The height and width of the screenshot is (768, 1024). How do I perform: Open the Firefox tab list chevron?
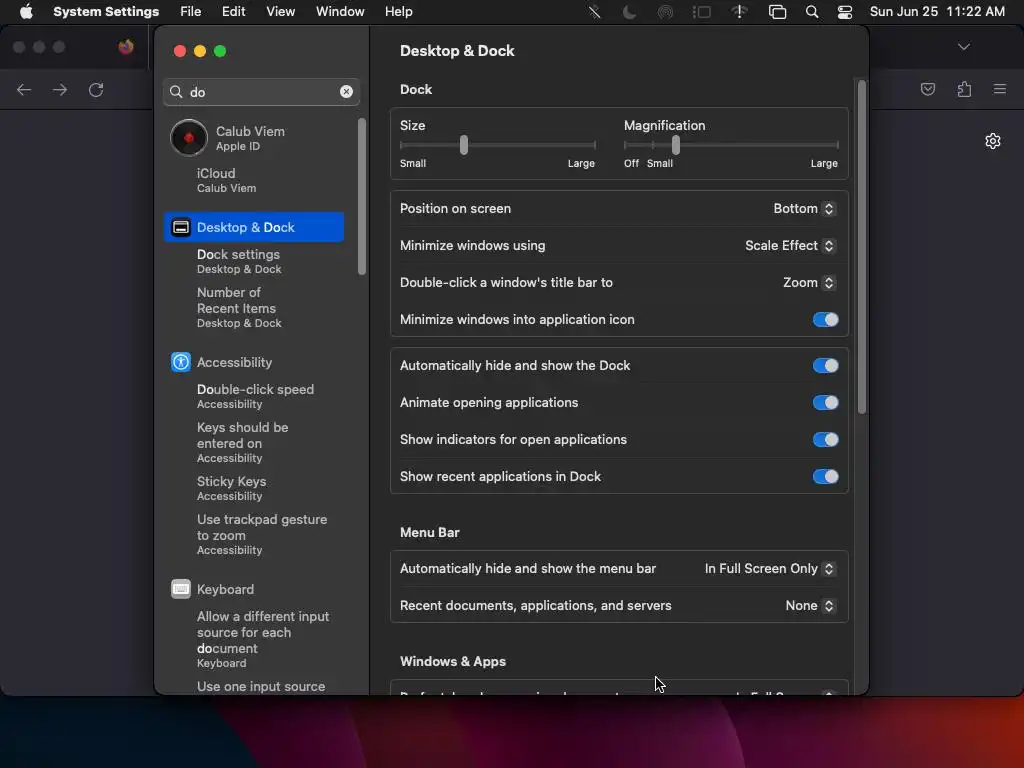point(964,47)
